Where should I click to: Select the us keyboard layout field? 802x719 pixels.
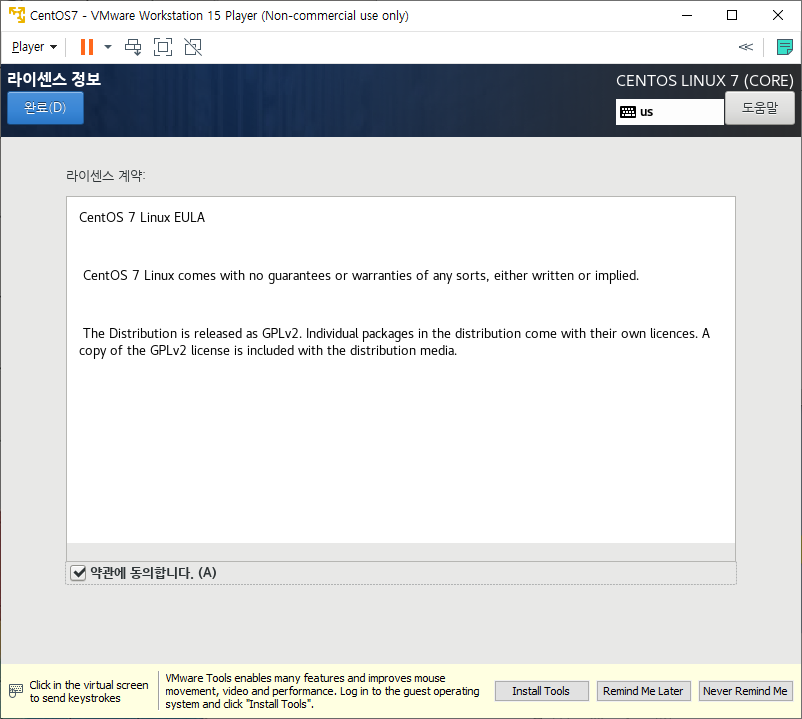point(670,112)
